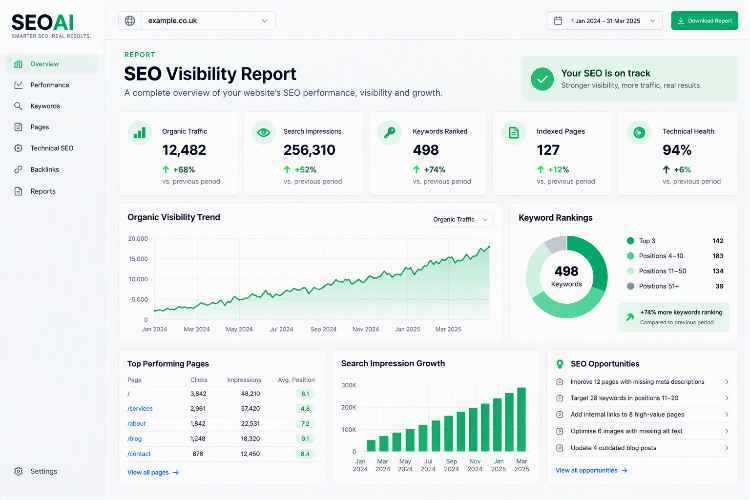750x500 pixels.
Task: Click the Technical Health icon
Action: [639, 133]
